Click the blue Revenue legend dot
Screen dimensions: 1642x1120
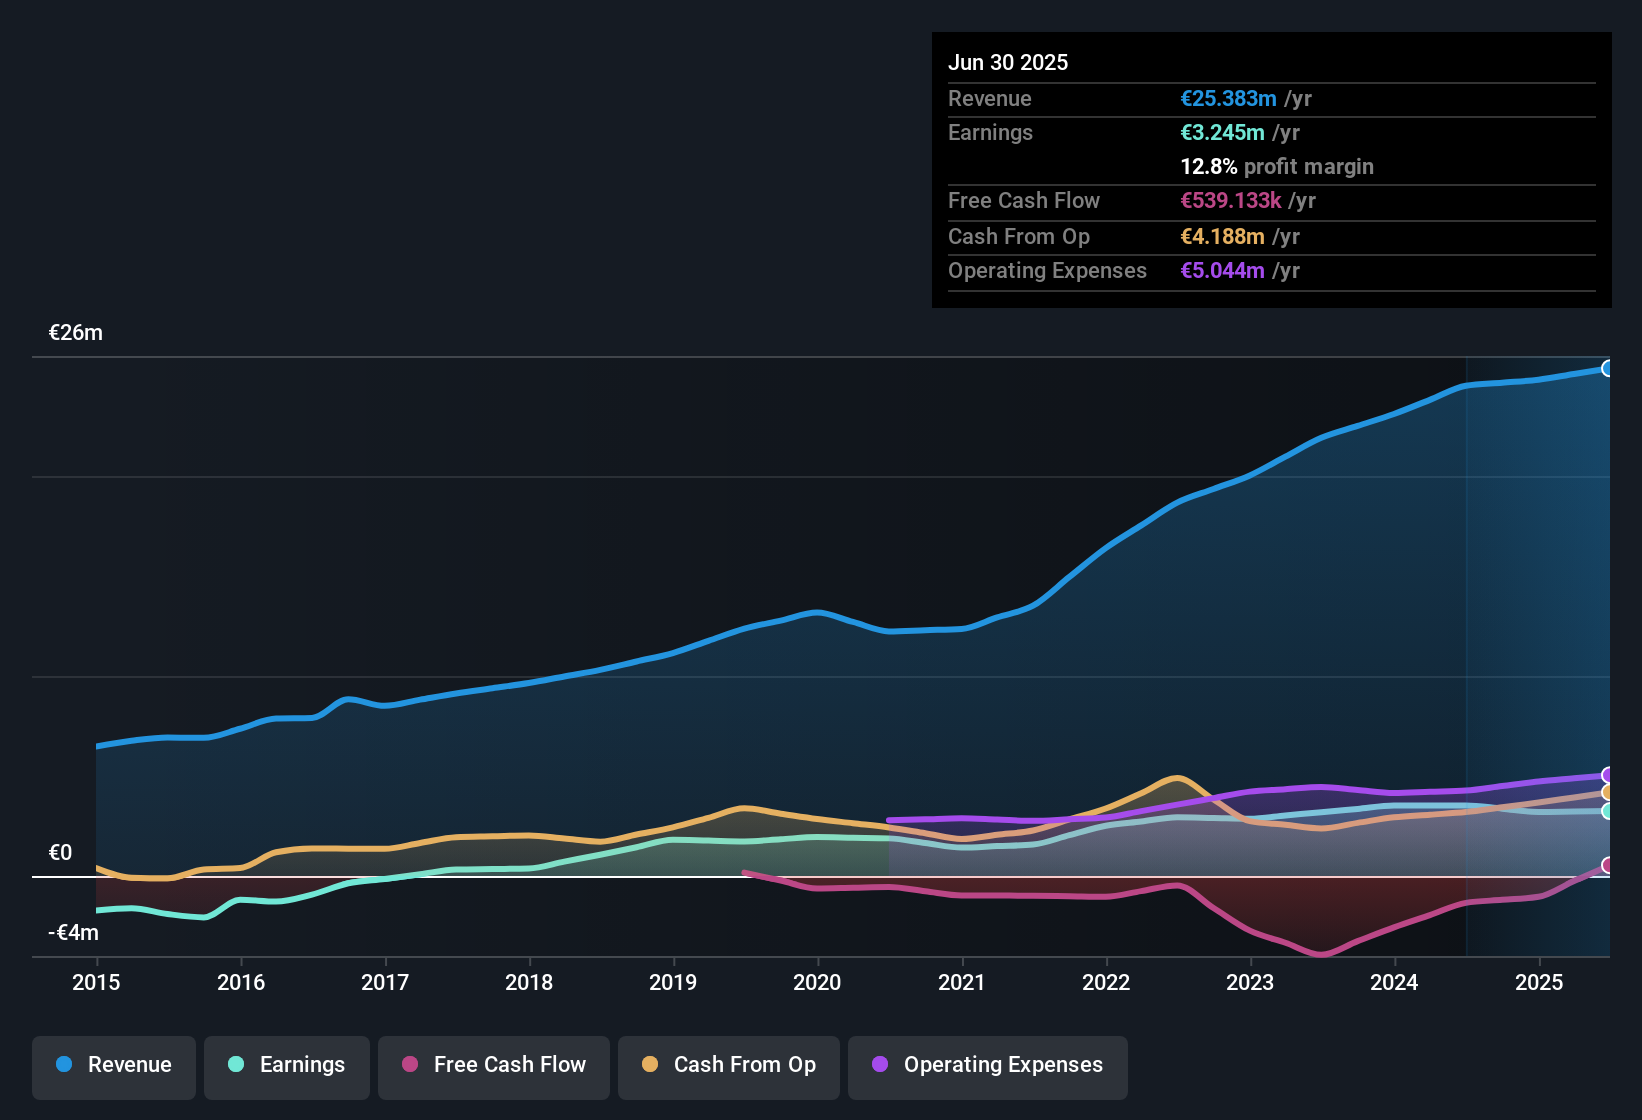coord(64,1065)
